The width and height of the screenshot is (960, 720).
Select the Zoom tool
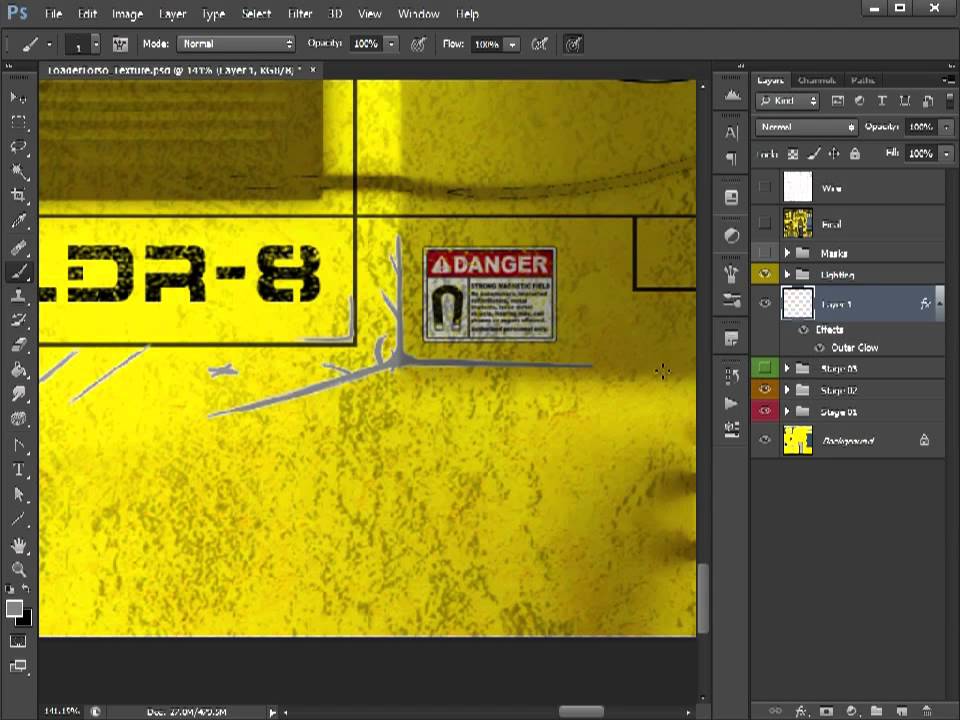click(x=18, y=569)
